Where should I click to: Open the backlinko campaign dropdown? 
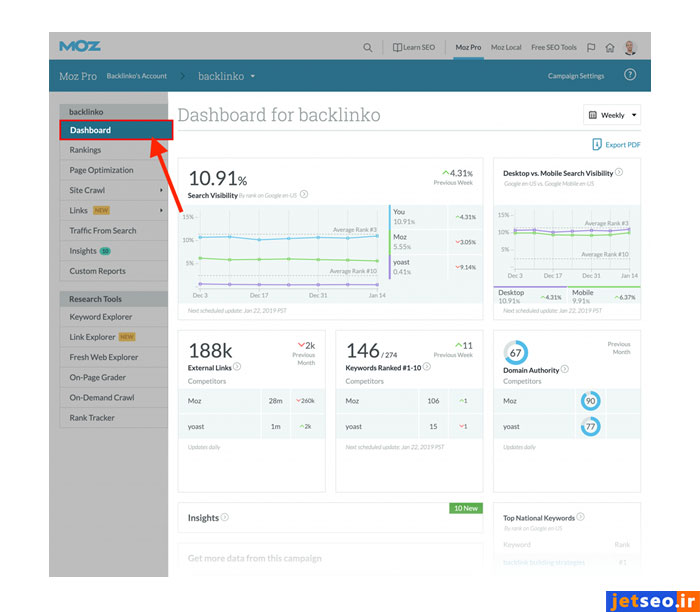[226, 76]
